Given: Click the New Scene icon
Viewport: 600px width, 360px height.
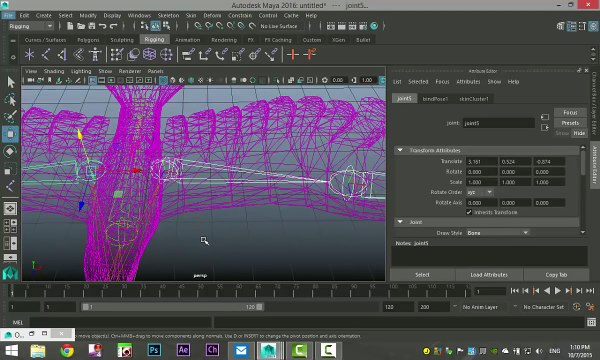Looking at the screenshot, I should tap(70, 26).
